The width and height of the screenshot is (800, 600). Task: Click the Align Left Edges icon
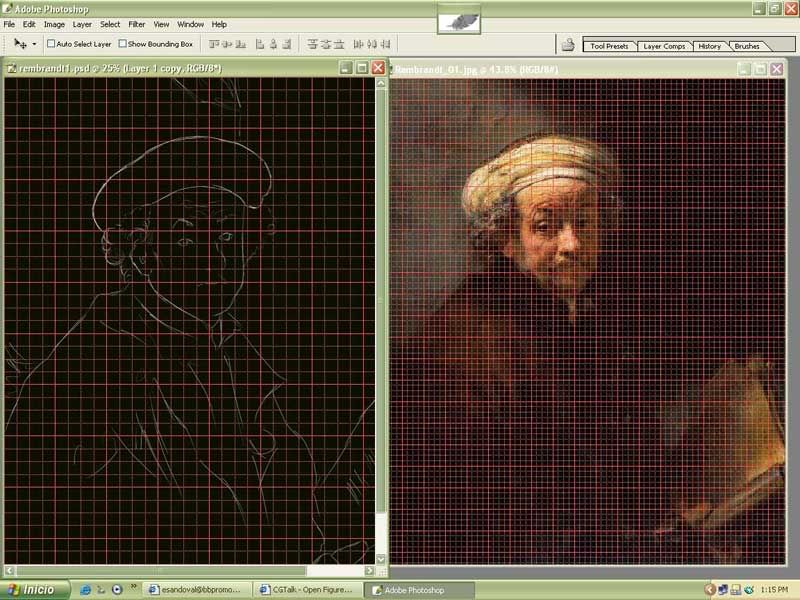point(261,44)
